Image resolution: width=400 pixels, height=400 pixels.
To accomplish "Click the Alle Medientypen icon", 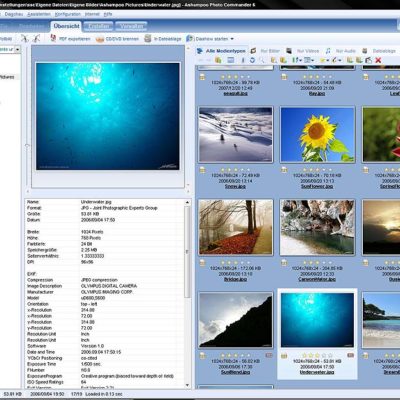I will click(200, 51).
